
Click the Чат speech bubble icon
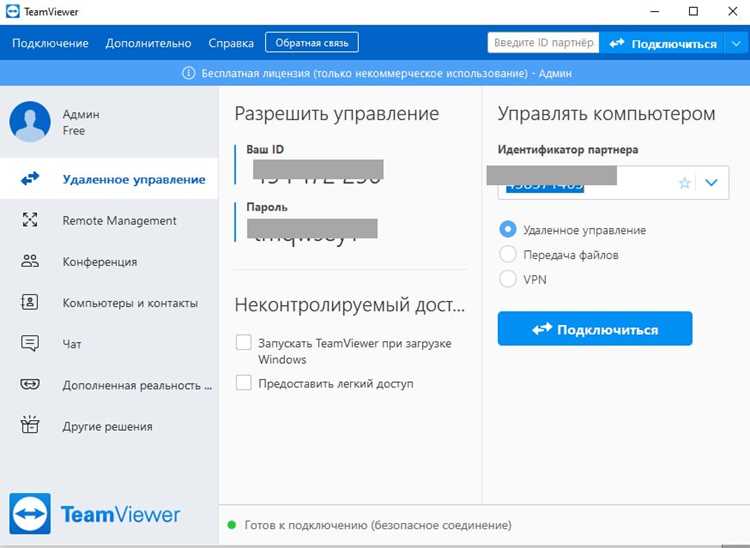coord(30,343)
